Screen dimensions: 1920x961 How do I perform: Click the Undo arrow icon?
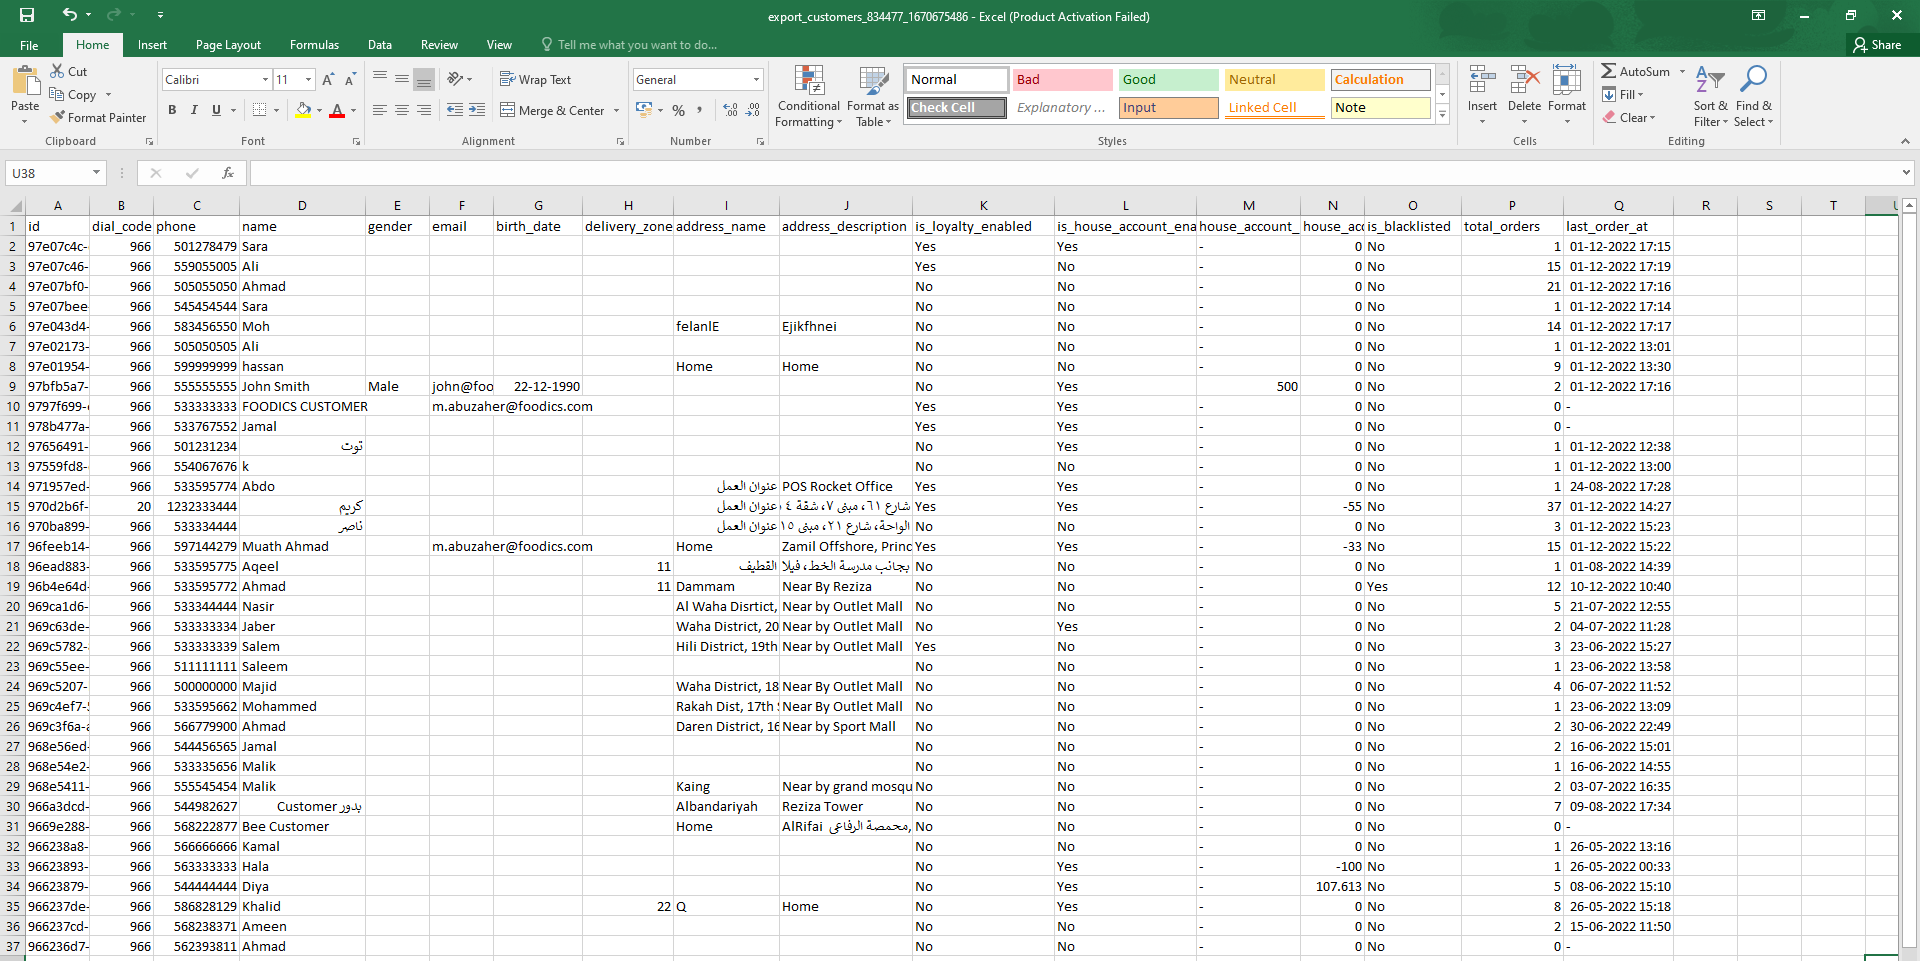point(69,15)
